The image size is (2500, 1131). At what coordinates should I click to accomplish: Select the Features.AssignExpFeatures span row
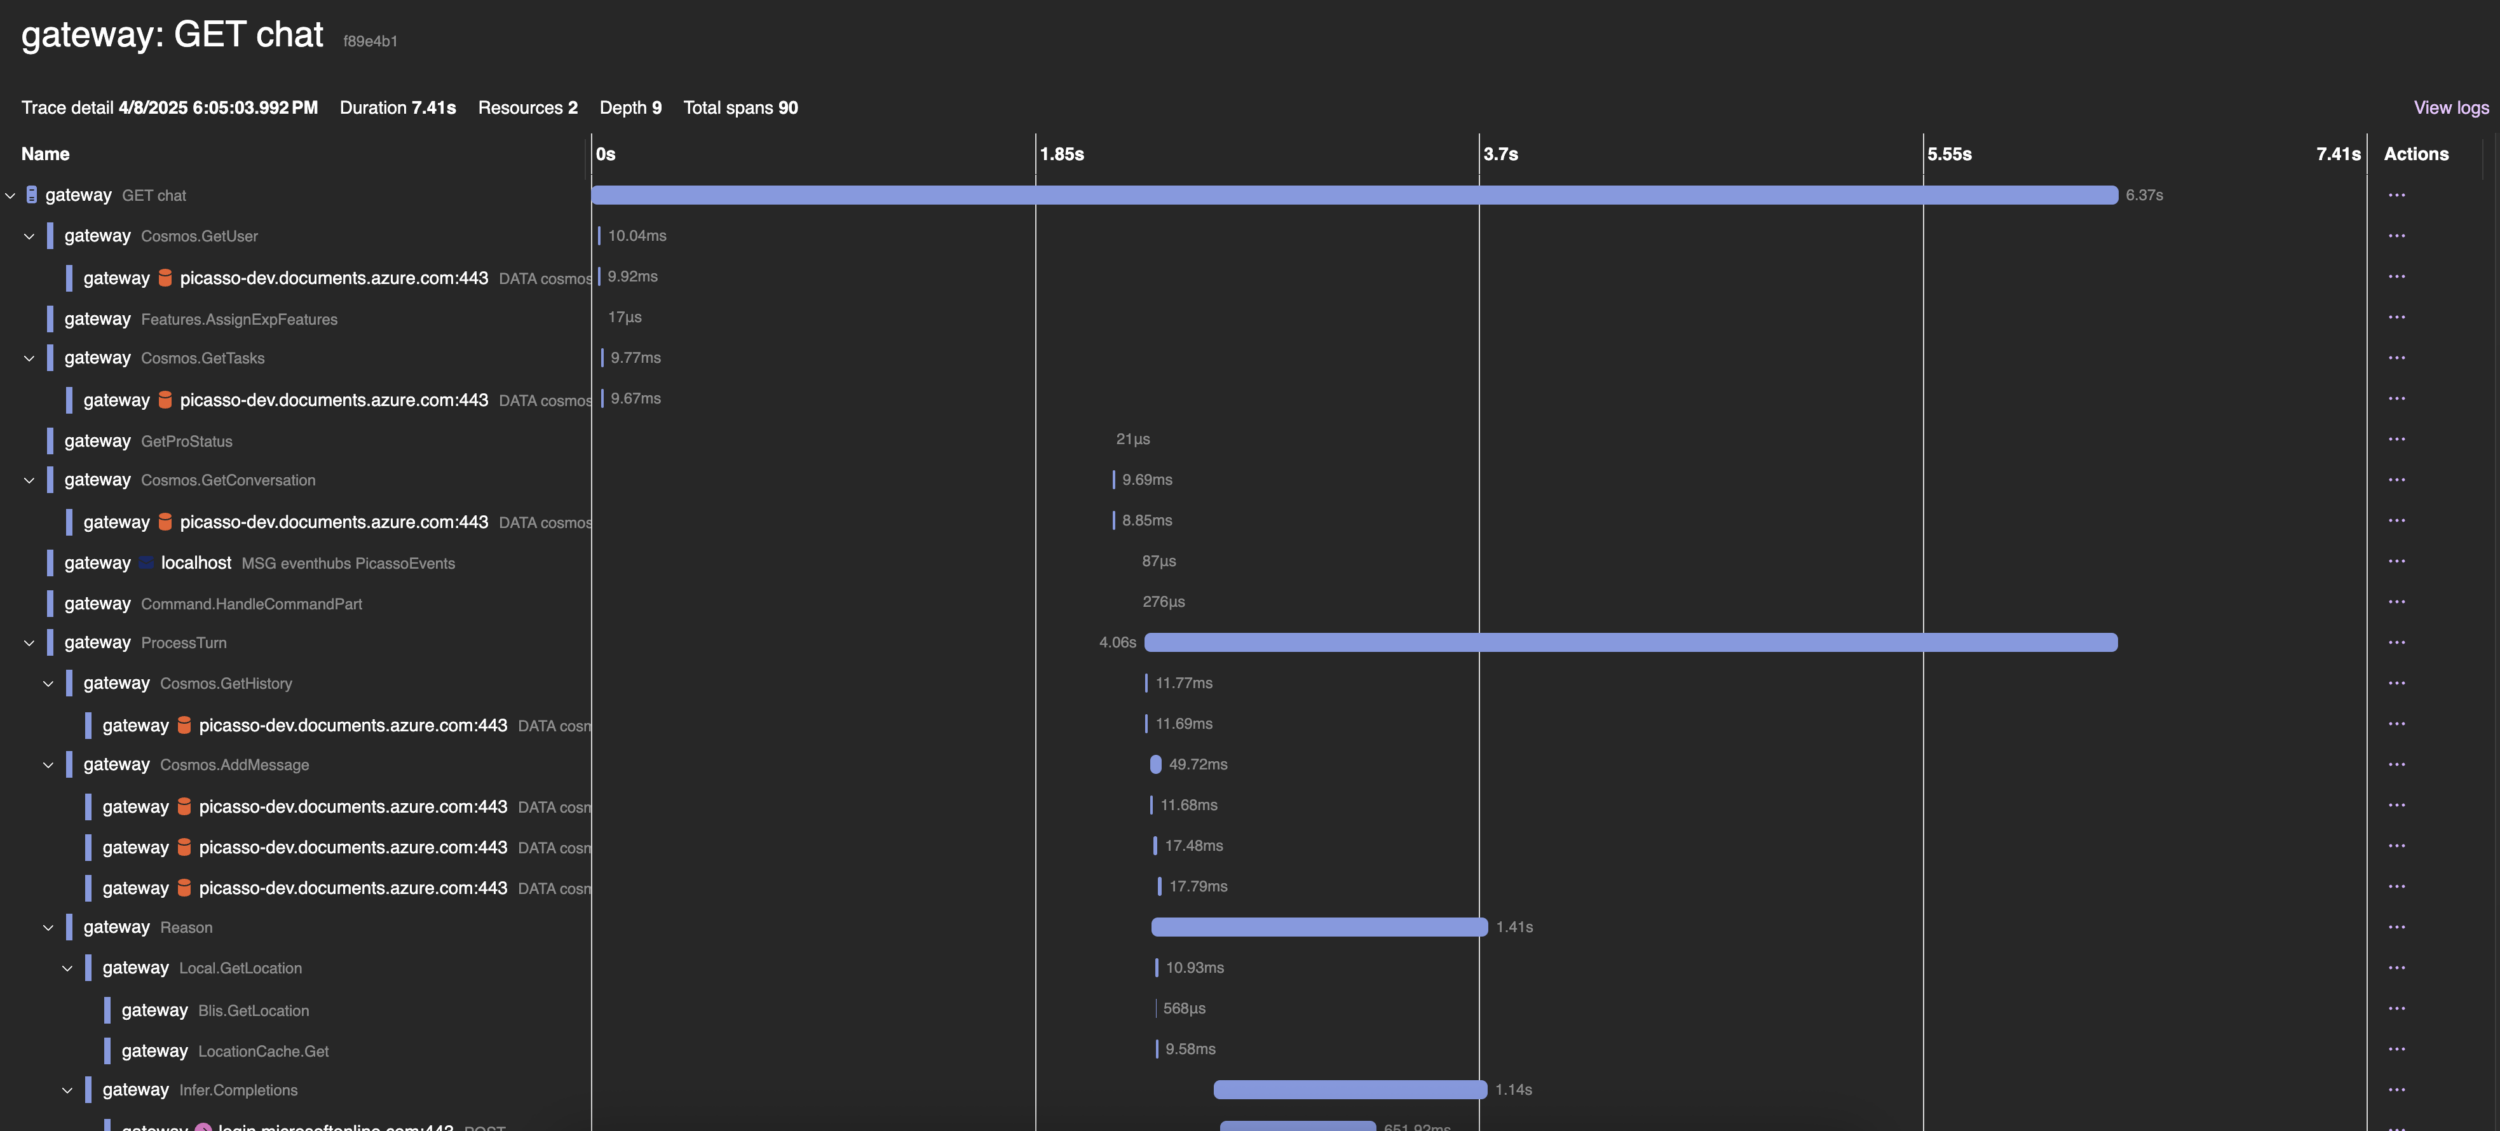[x=238, y=318]
